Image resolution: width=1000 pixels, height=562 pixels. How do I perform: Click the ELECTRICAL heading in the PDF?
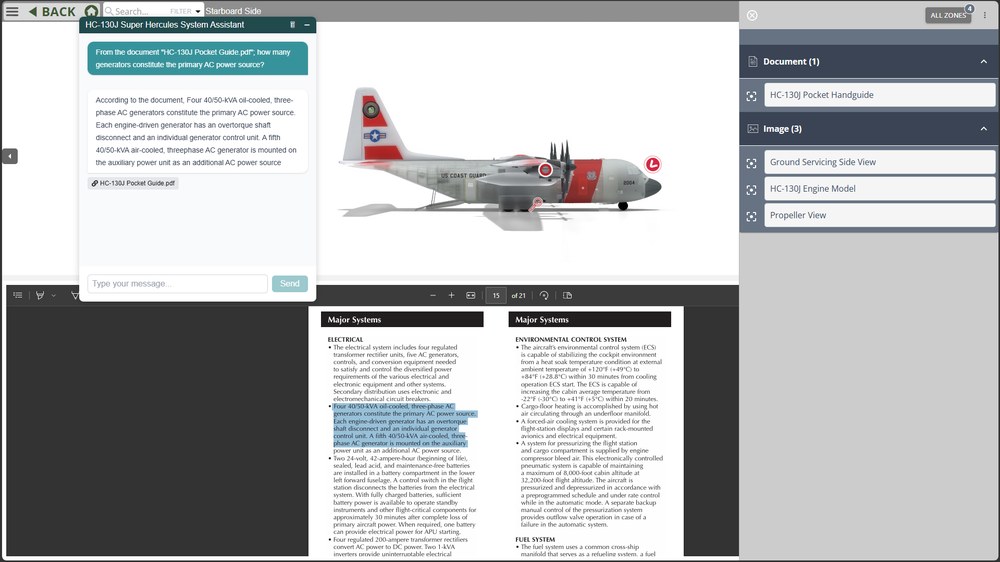pyautogui.click(x=345, y=339)
